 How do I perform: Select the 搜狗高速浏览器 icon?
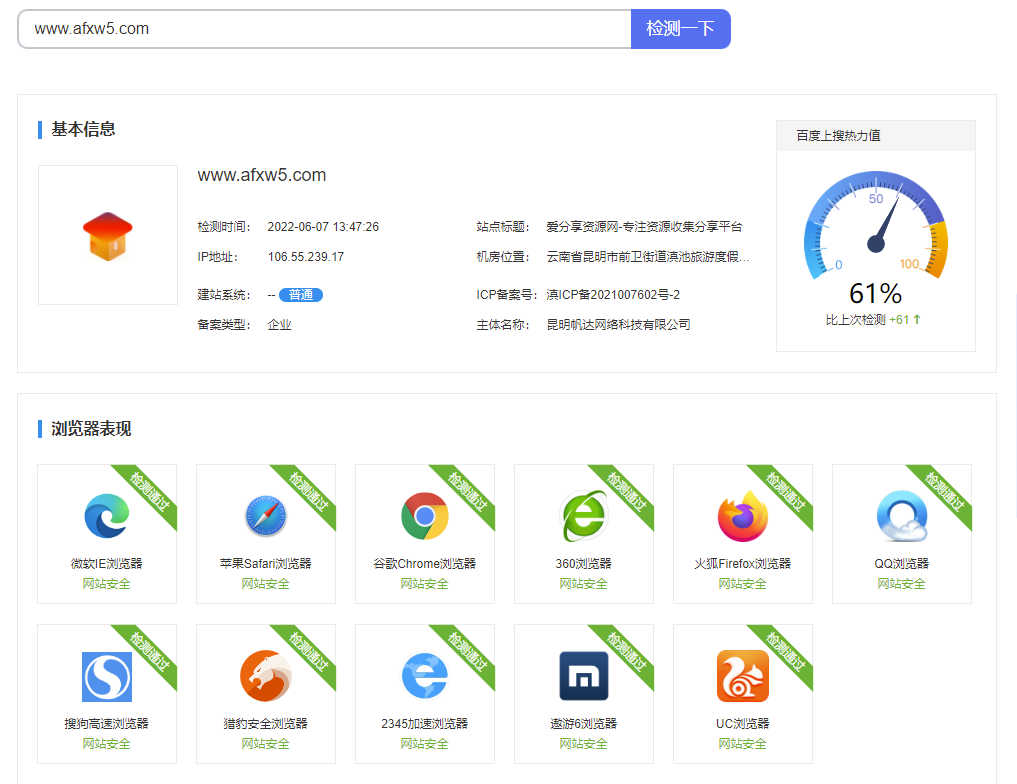[x=107, y=677]
